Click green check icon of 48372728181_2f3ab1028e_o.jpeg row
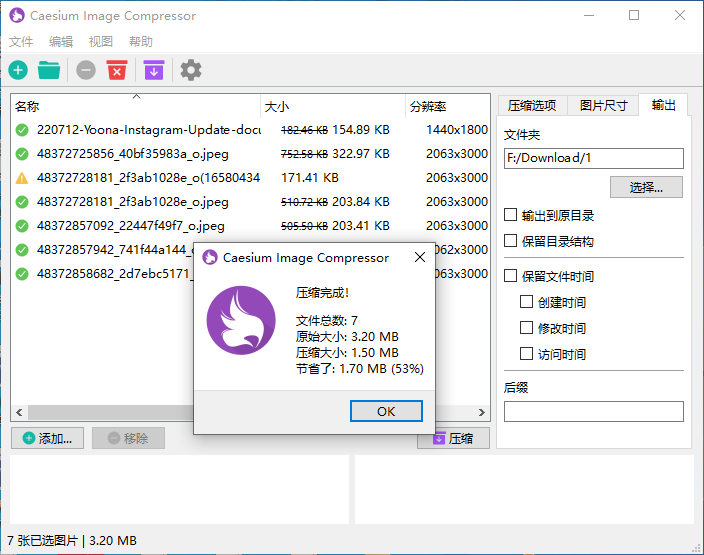 tap(22, 202)
